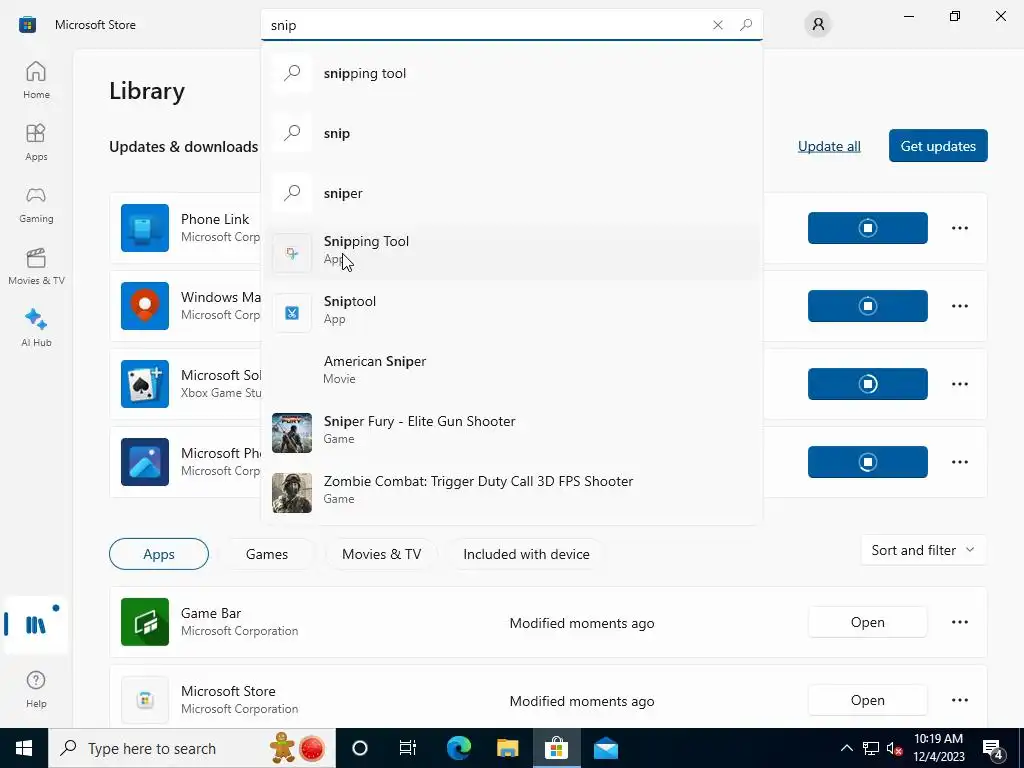Open the Mail app from the taskbar
This screenshot has height=768, width=1024.
click(x=605, y=748)
